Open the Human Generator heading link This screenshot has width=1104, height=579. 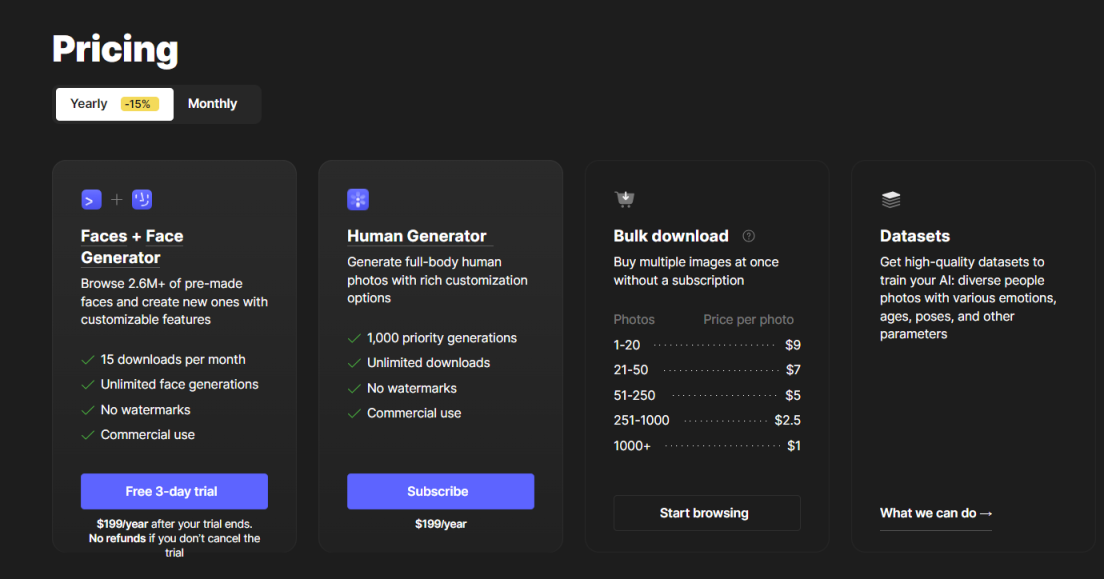[417, 236]
